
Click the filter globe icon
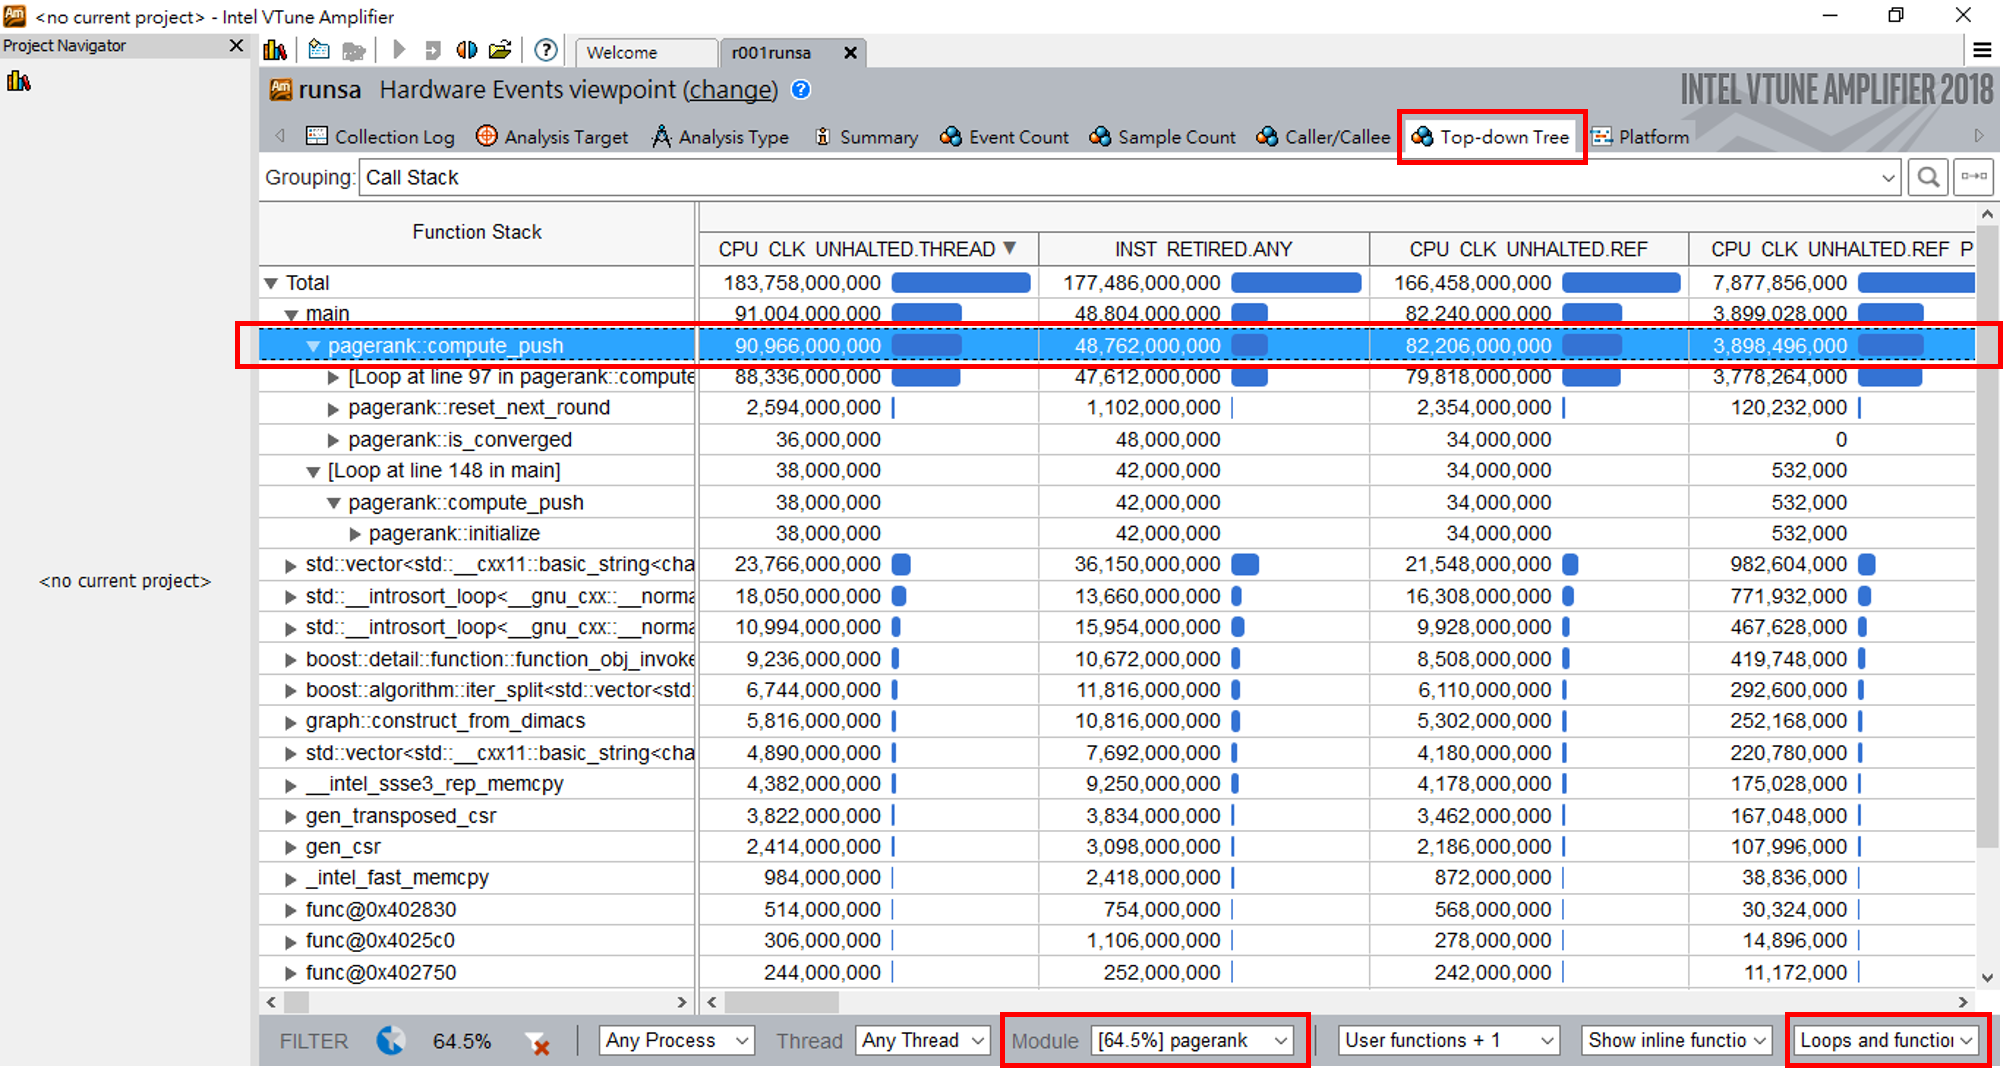coord(391,1041)
